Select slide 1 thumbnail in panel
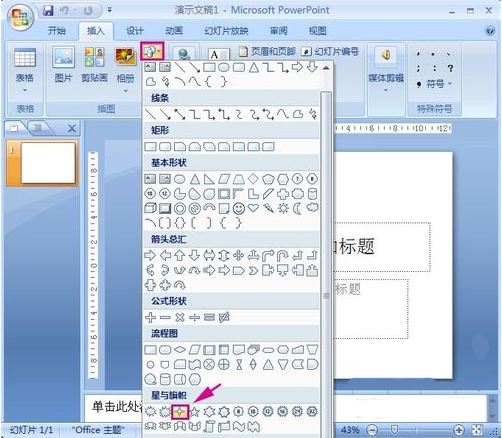The height and width of the screenshot is (438, 502). 48,163
